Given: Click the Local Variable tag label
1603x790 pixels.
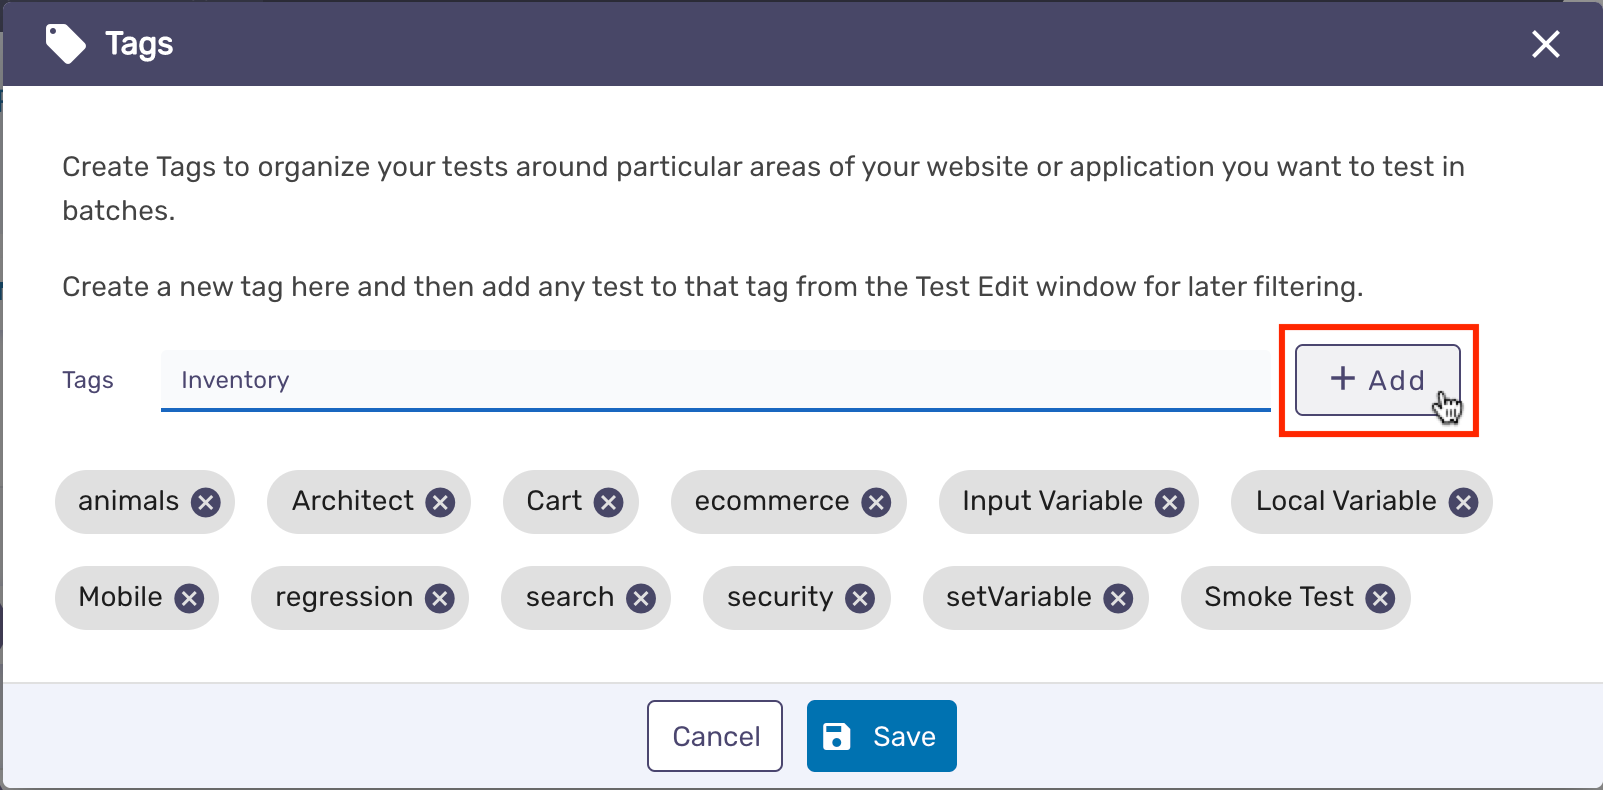Looking at the screenshot, I should coord(1346,501).
